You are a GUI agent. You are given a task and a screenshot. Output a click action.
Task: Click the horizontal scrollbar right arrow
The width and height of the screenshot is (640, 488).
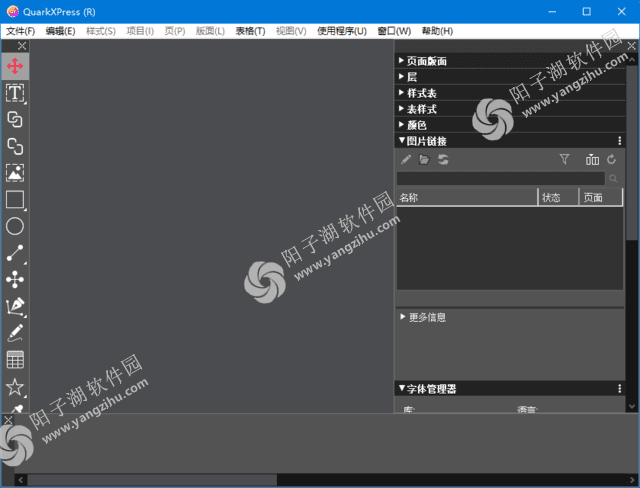[632, 480]
